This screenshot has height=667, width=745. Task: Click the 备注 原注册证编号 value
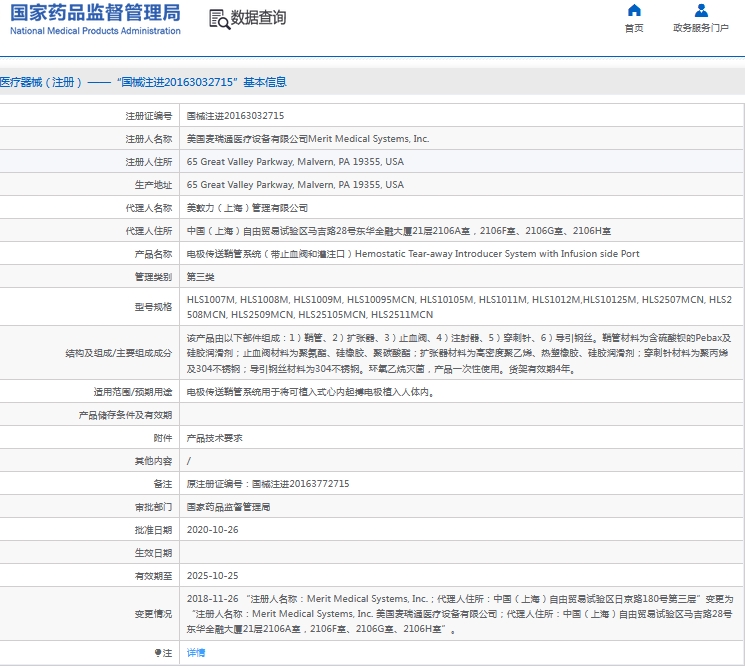(x=268, y=484)
